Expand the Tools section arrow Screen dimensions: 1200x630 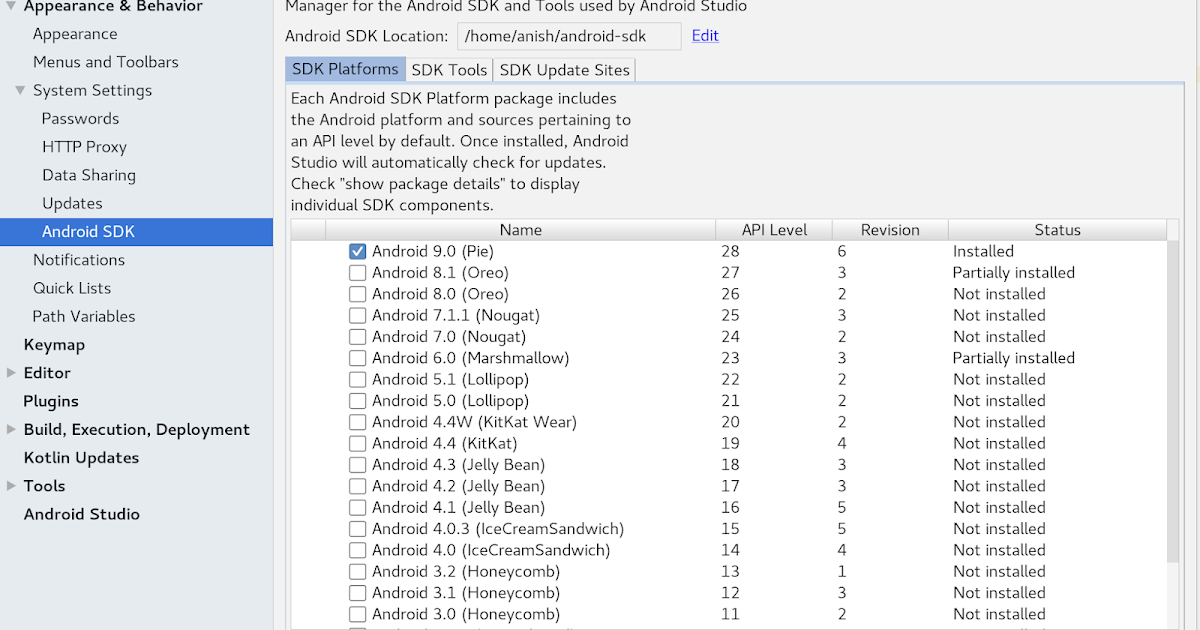pyautogui.click(x=11, y=486)
